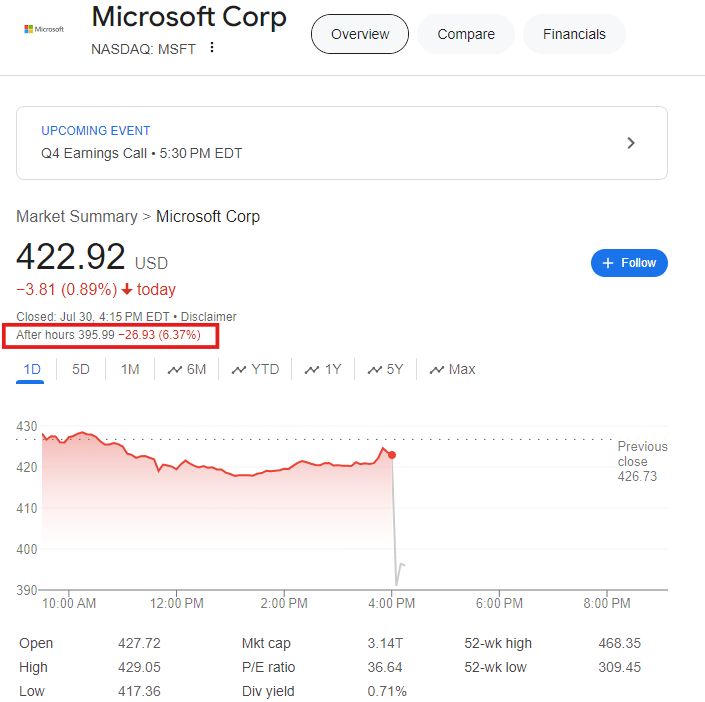Click the red closing price dot on chart
The height and width of the screenshot is (702, 705).
coord(392,455)
